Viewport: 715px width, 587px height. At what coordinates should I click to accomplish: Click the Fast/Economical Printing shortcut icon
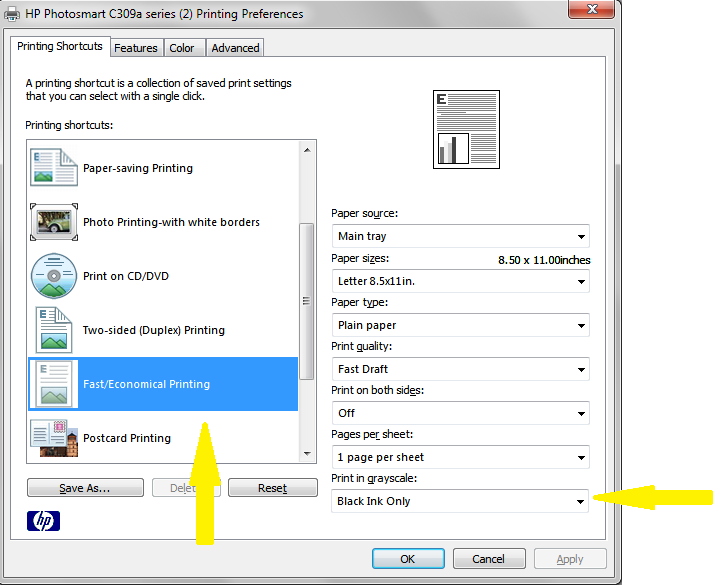(54, 384)
